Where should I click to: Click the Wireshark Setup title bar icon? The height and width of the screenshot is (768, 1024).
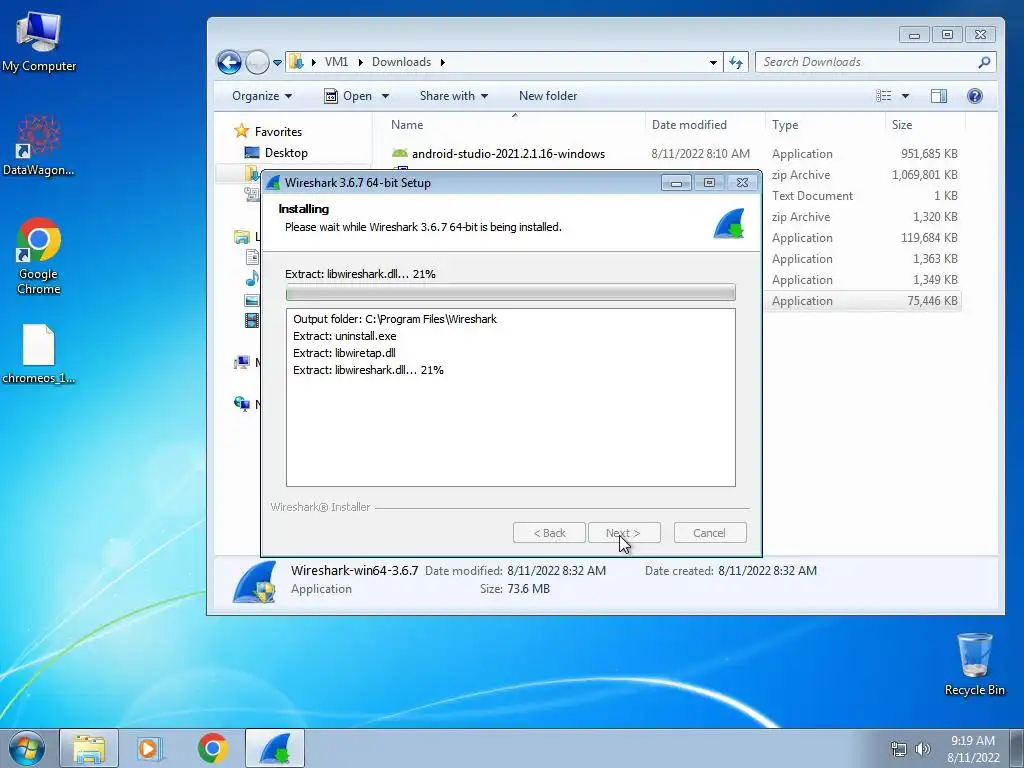click(274, 183)
